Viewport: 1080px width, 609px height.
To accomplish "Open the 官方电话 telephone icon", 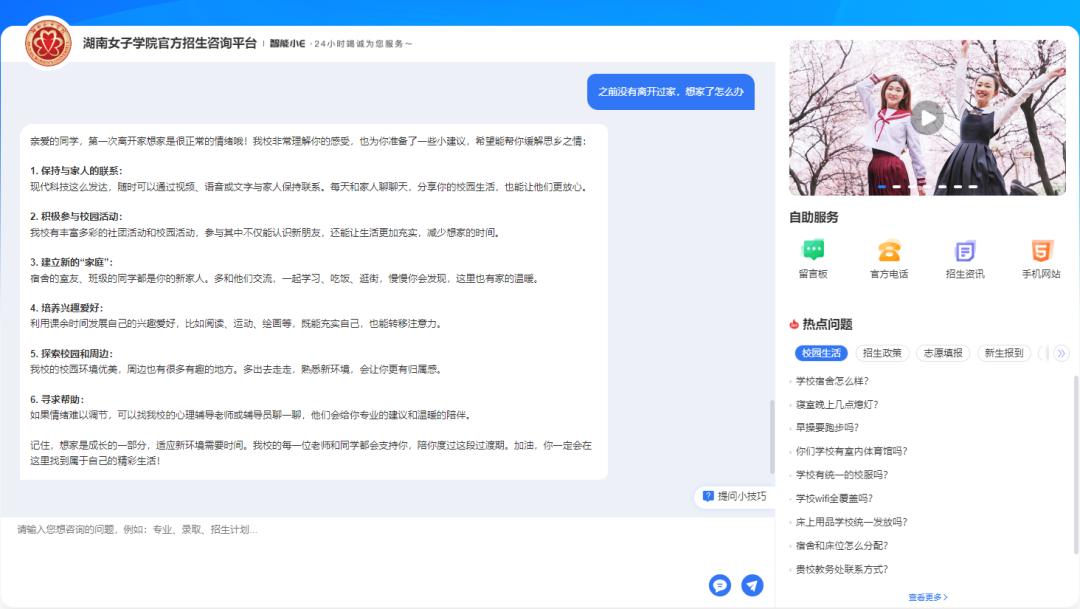I will click(x=889, y=251).
